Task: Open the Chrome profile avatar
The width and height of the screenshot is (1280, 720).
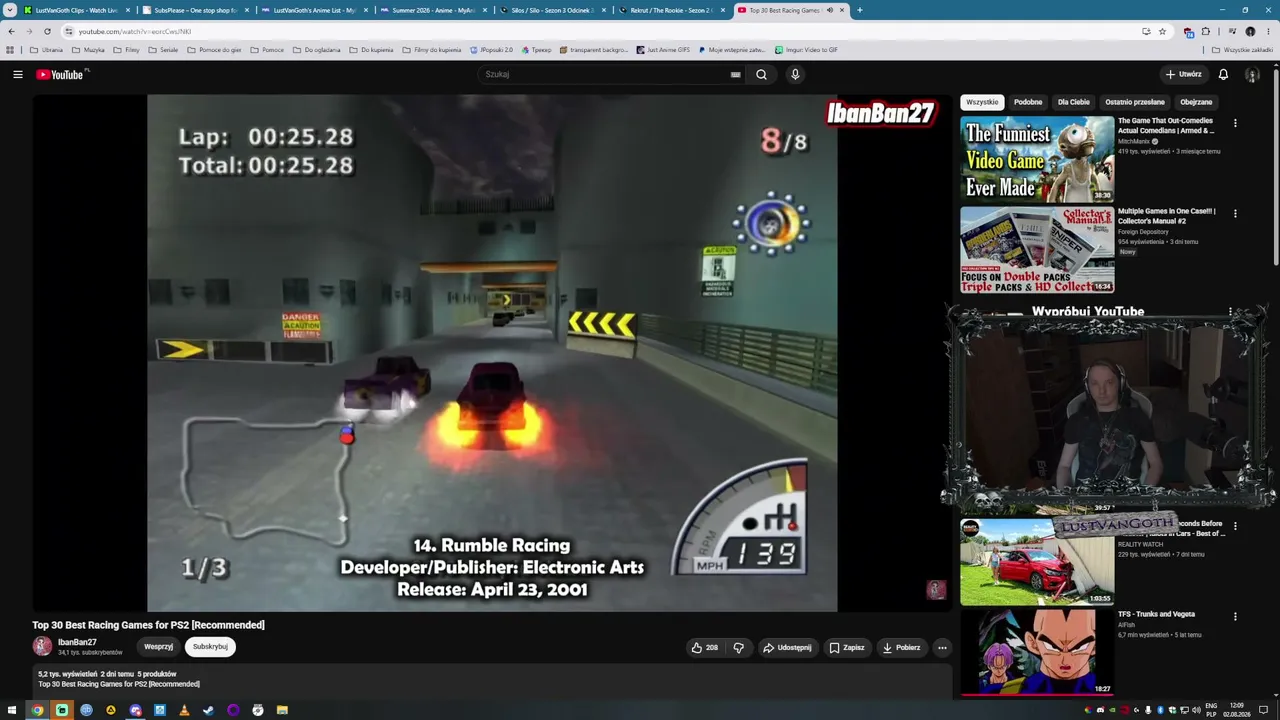Action: click(1250, 31)
